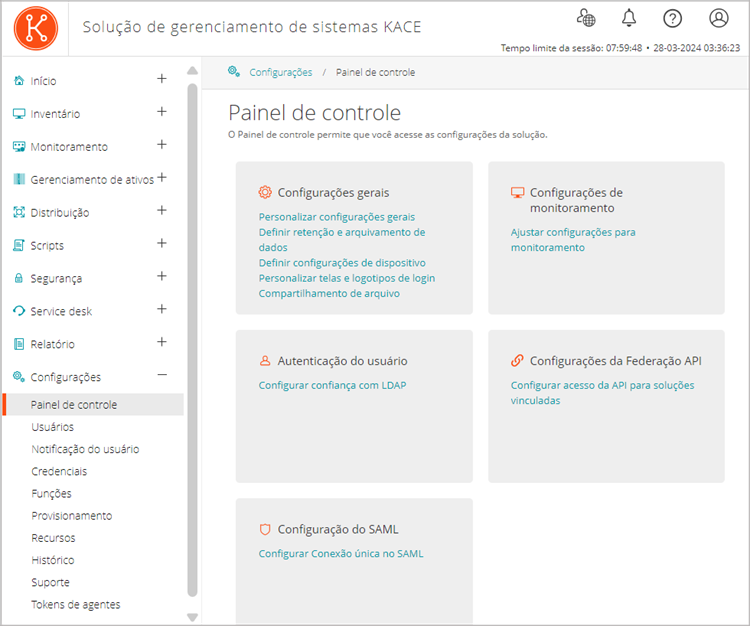
Task: Click the Configuração do SAML shield icon
Action: tap(265, 529)
